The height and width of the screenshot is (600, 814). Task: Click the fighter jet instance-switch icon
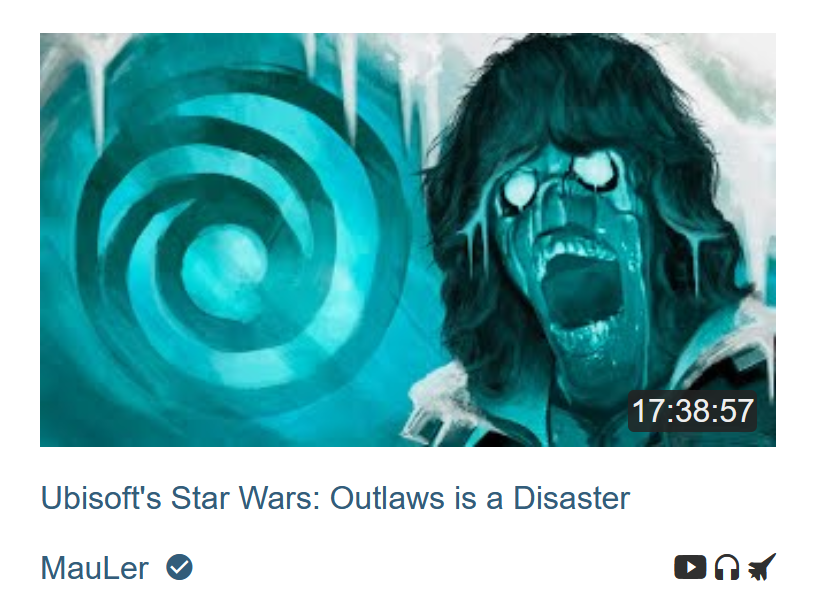tap(762, 567)
